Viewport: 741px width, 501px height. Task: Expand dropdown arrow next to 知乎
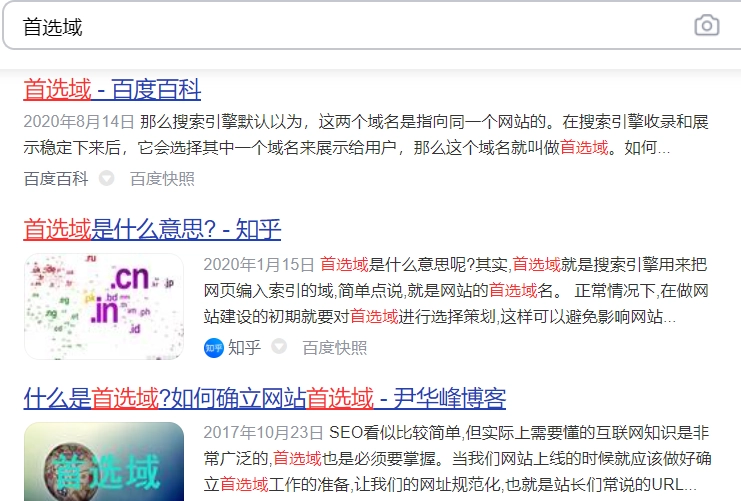[279, 346]
